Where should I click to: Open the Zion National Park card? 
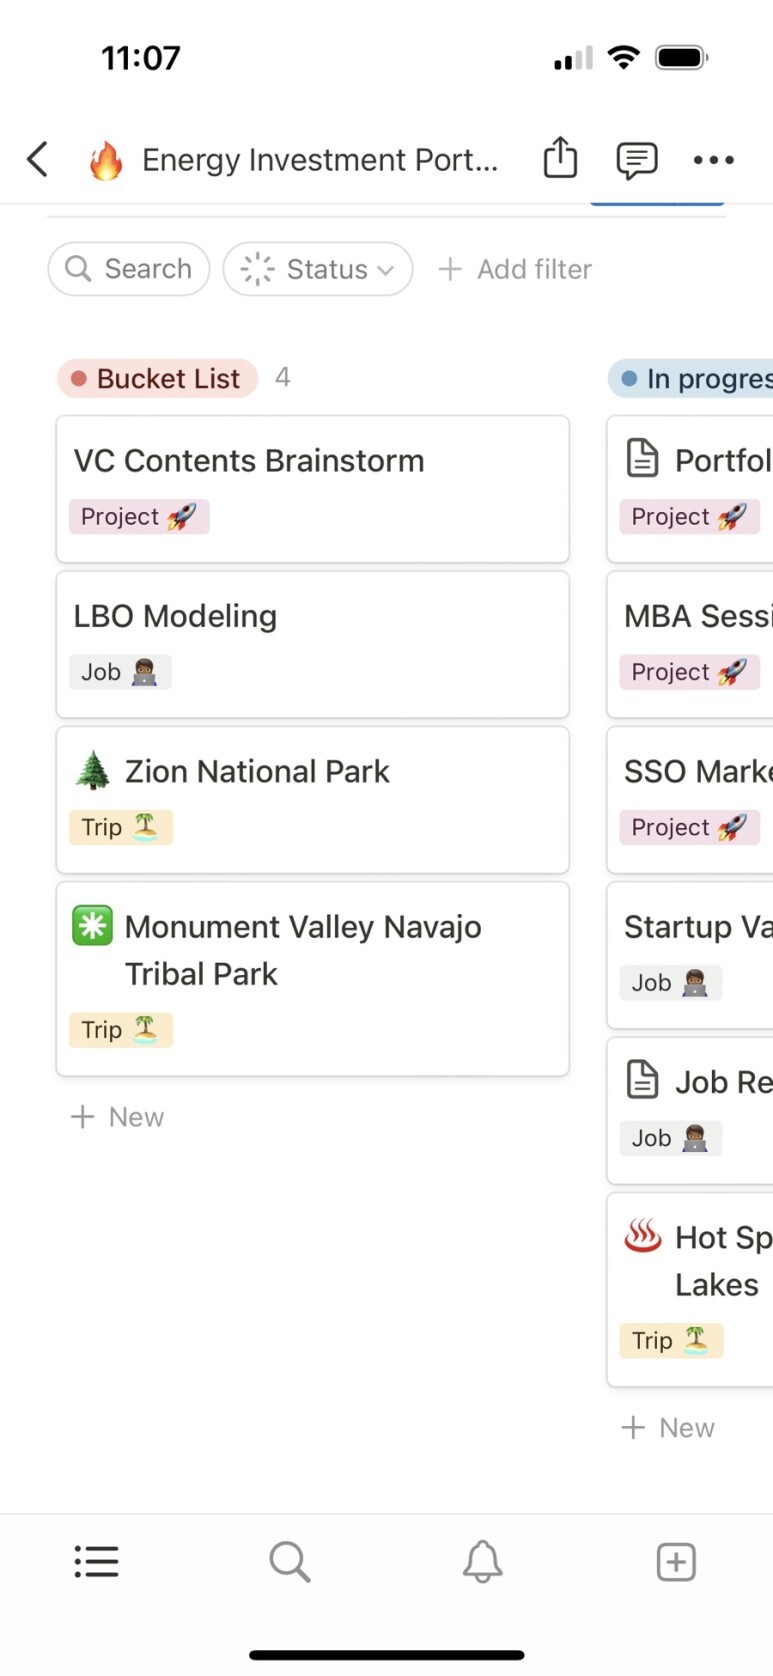[x=313, y=800]
